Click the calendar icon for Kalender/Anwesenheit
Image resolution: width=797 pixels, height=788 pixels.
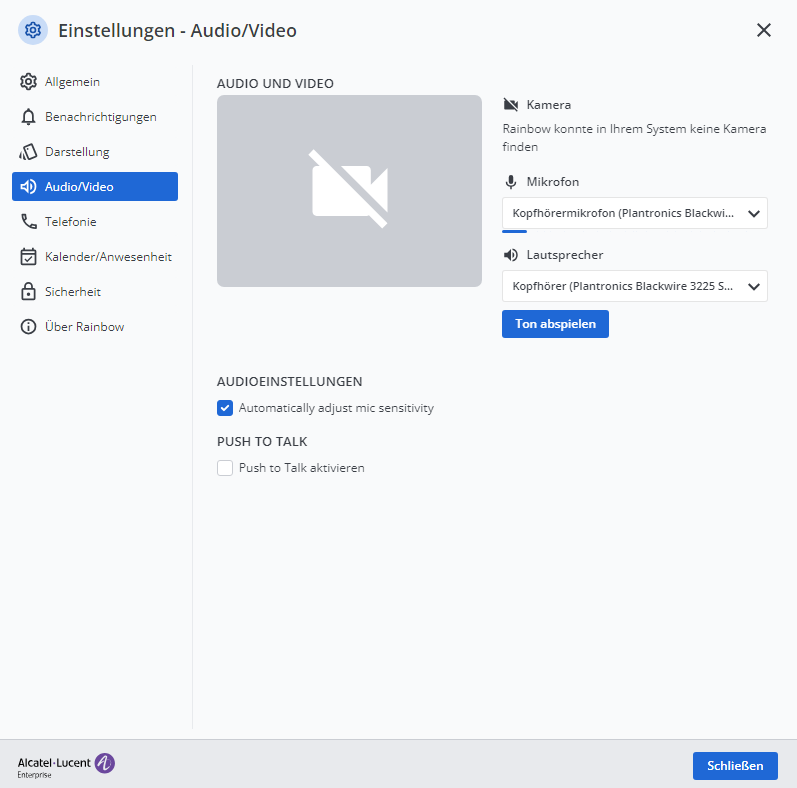[29, 257]
